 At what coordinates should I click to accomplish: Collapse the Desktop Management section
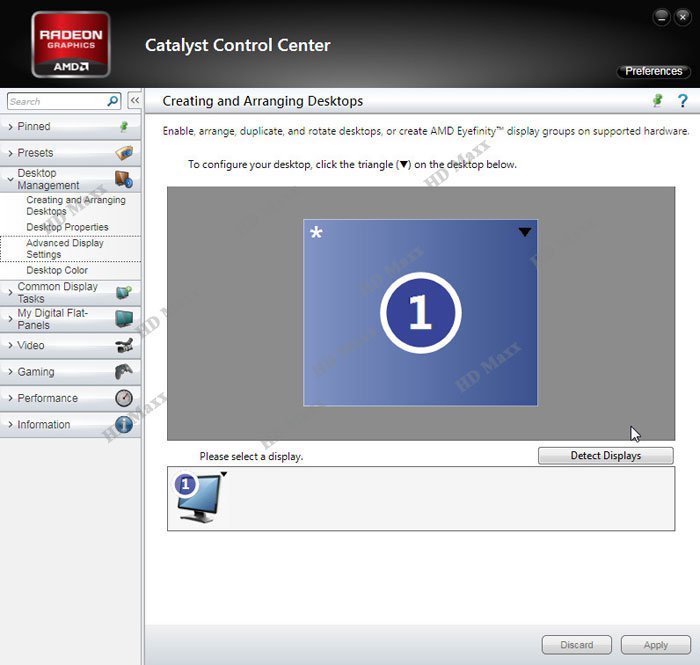click(71, 179)
